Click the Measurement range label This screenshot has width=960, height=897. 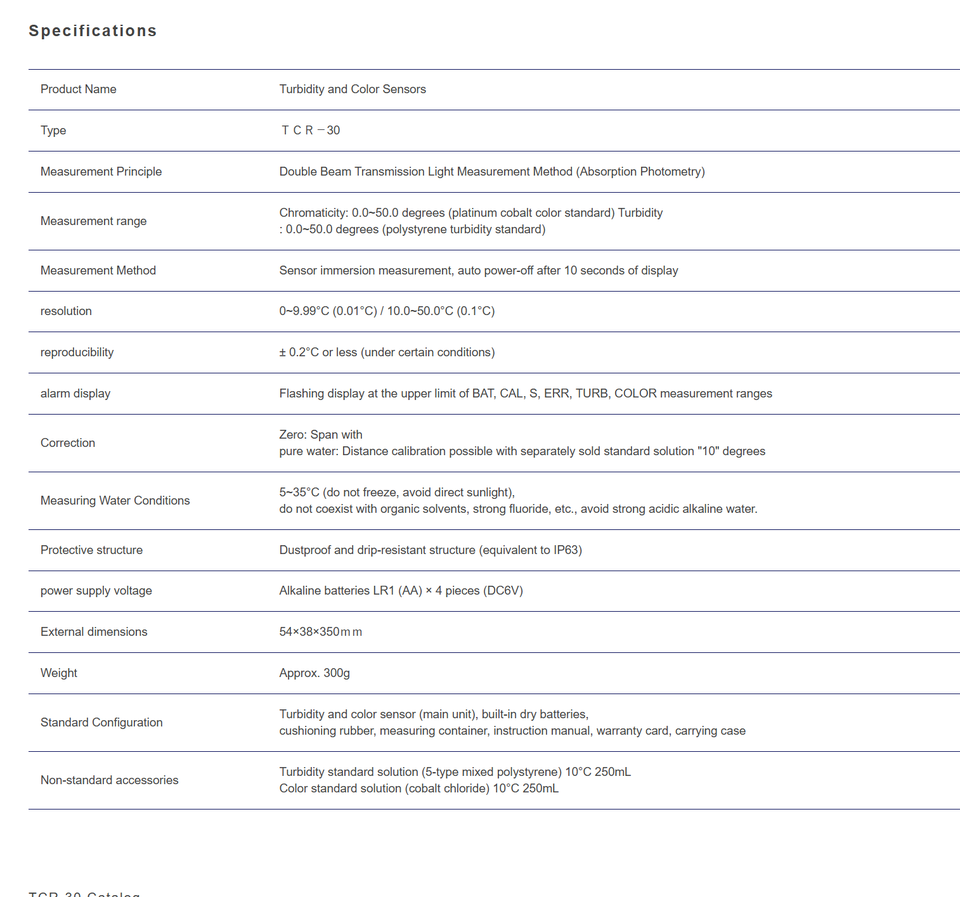[94, 221]
